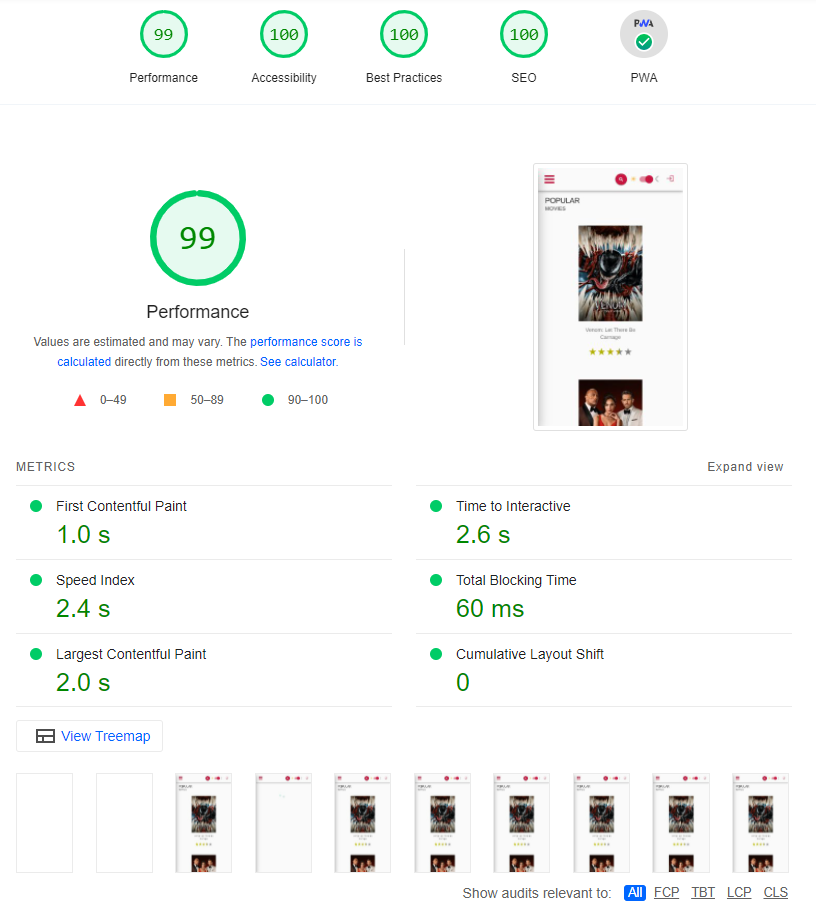Open the See calculator link
Screen dimensions: 816x913
coord(296,361)
